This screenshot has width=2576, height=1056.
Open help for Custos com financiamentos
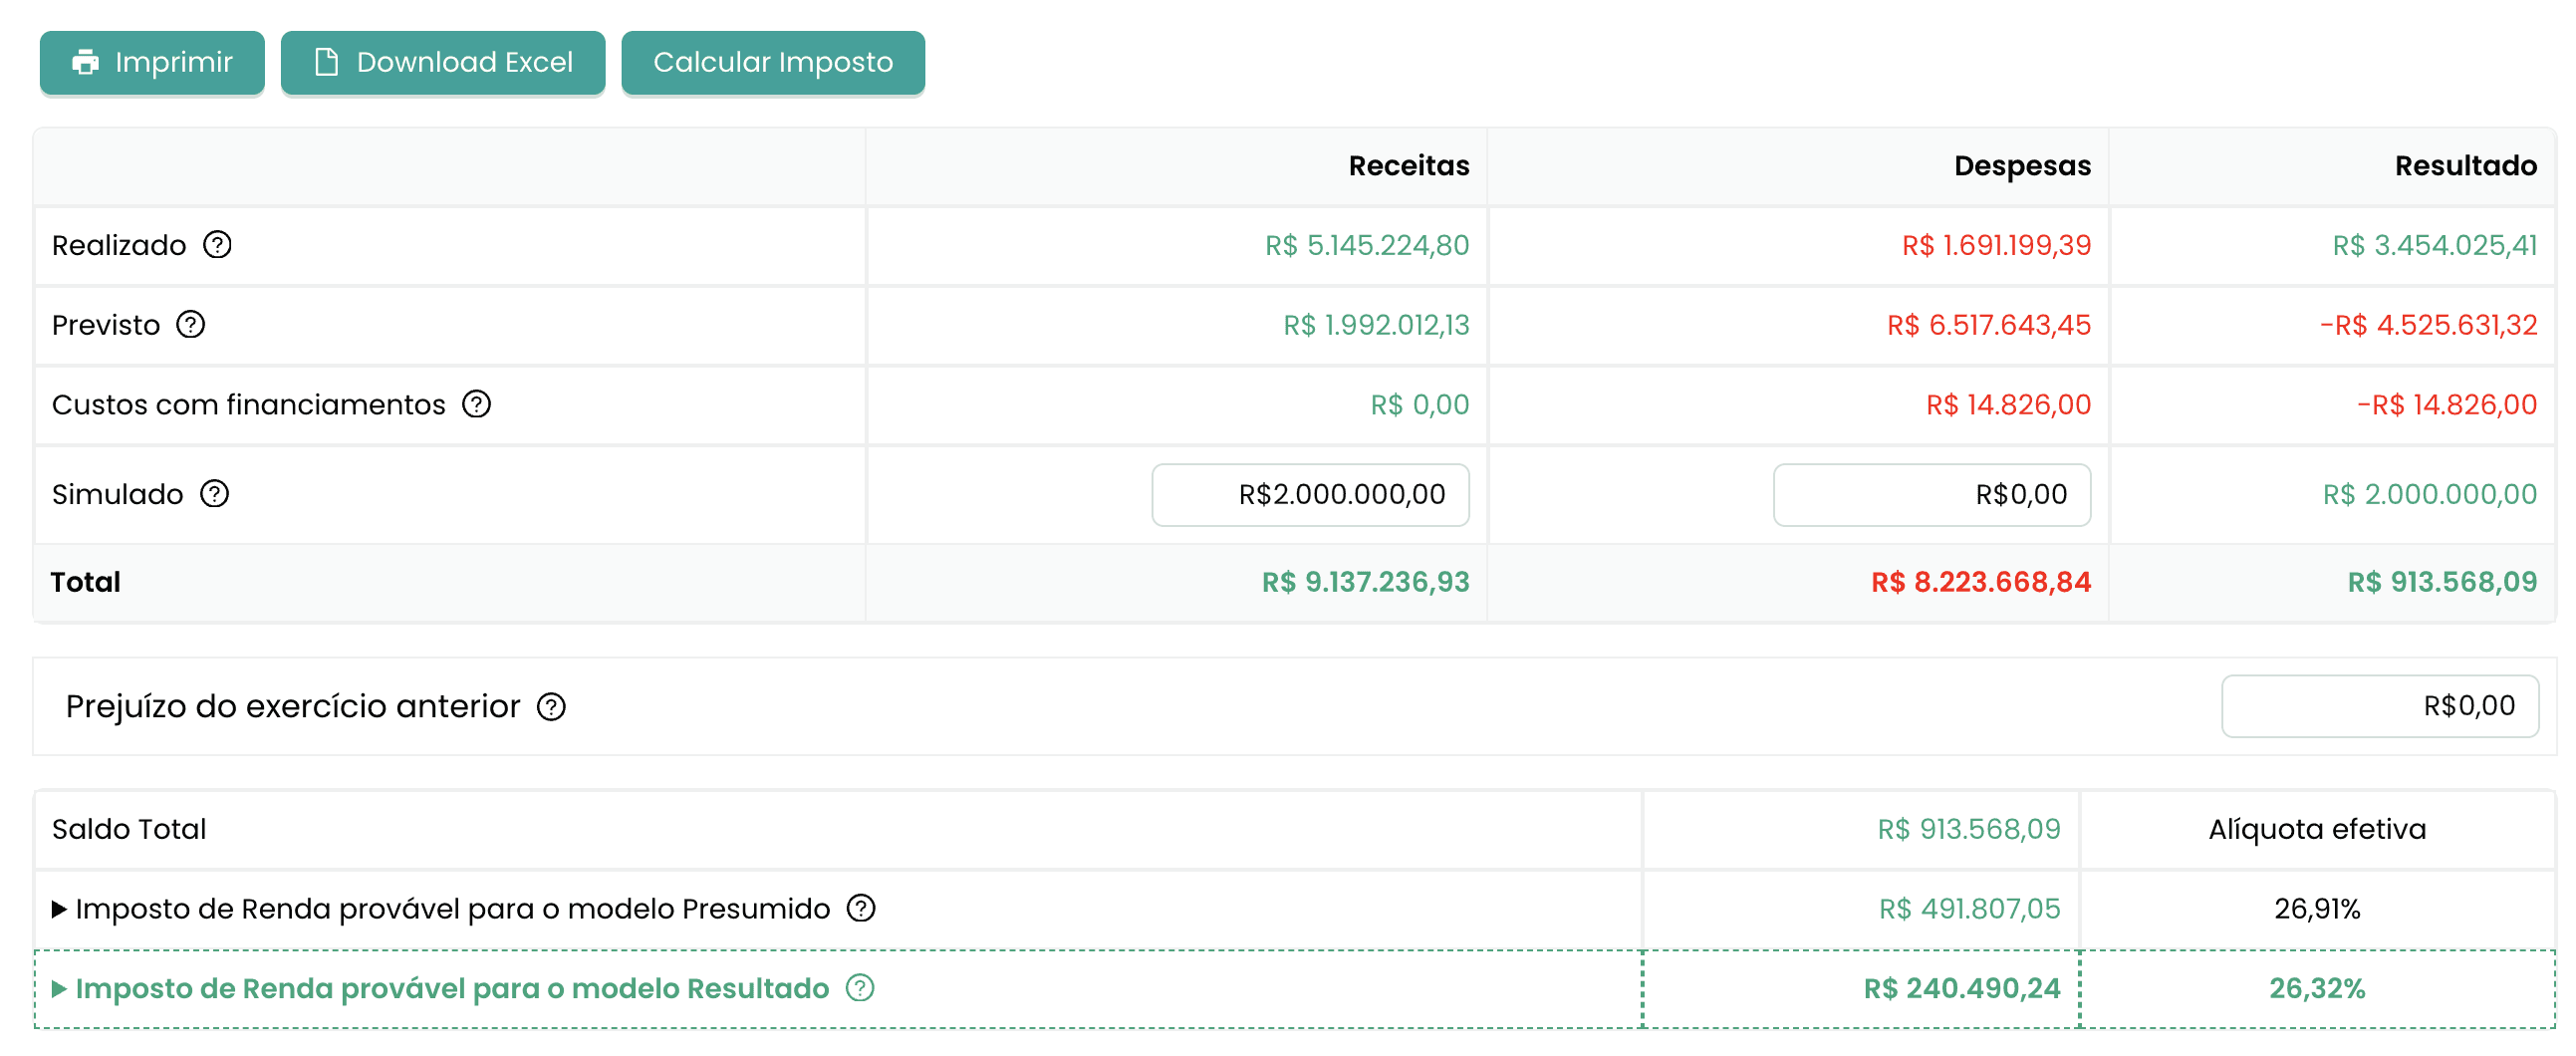tap(476, 404)
